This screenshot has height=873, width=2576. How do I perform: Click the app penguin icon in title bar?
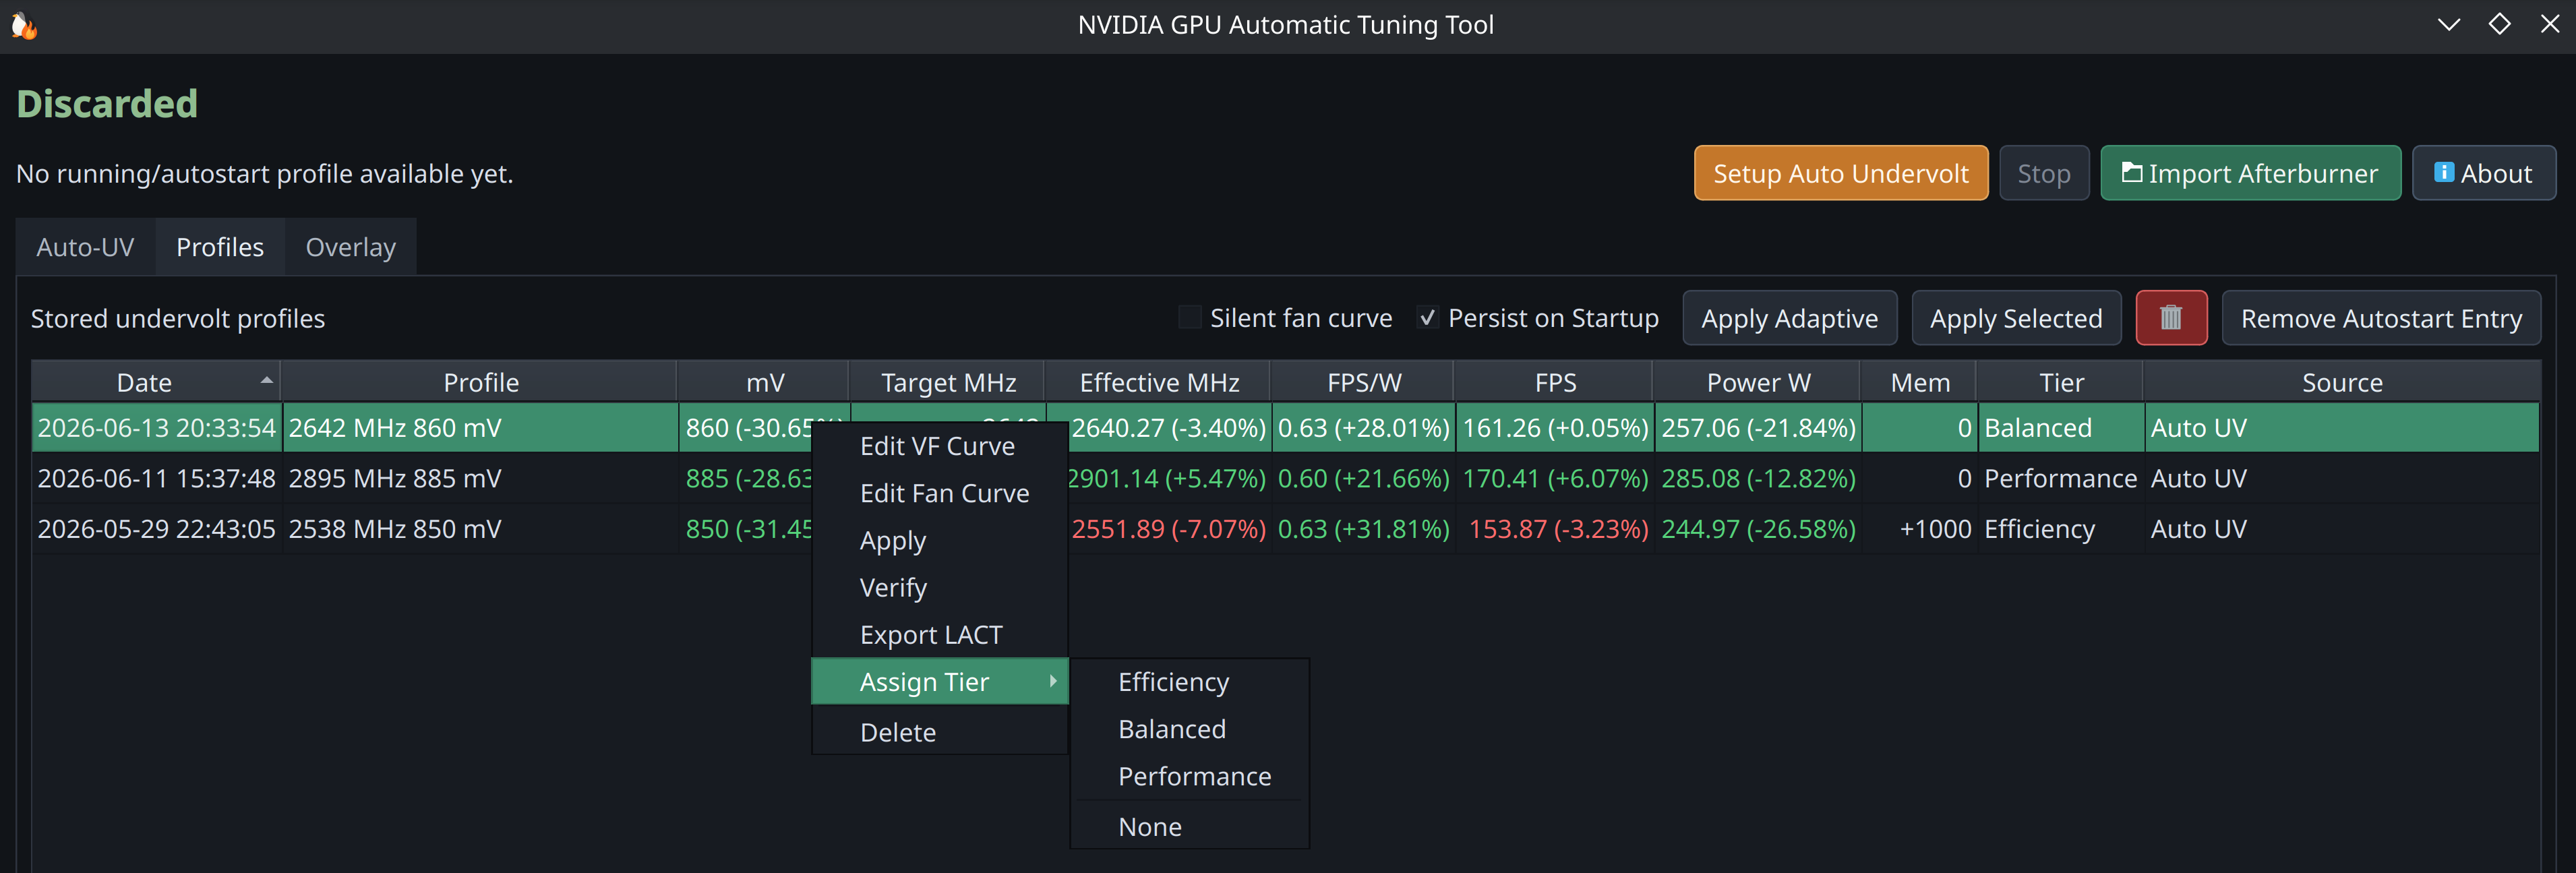(x=24, y=25)
